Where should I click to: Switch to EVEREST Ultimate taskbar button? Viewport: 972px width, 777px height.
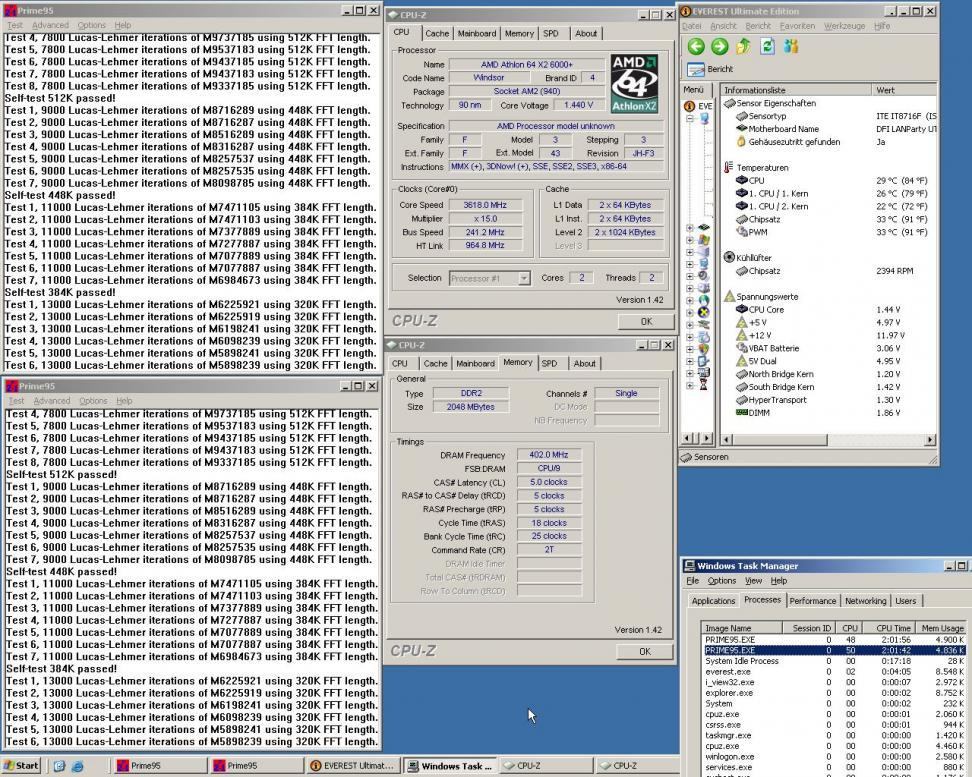[x=353, y=766]
